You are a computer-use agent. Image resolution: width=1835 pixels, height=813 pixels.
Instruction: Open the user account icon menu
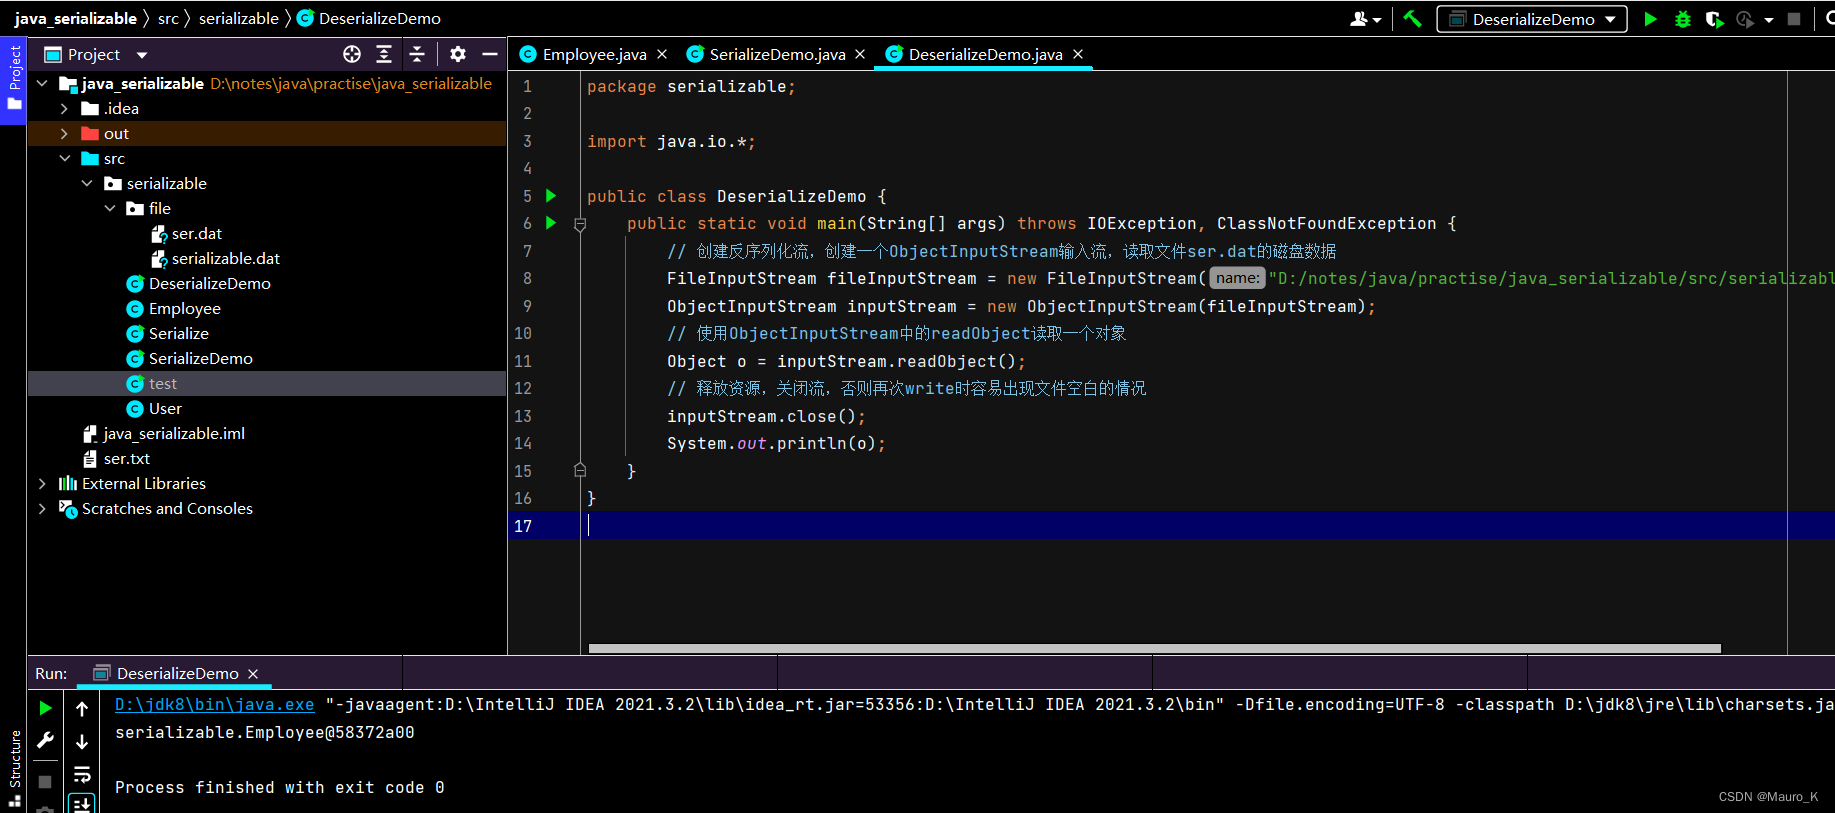point(1365,18)
